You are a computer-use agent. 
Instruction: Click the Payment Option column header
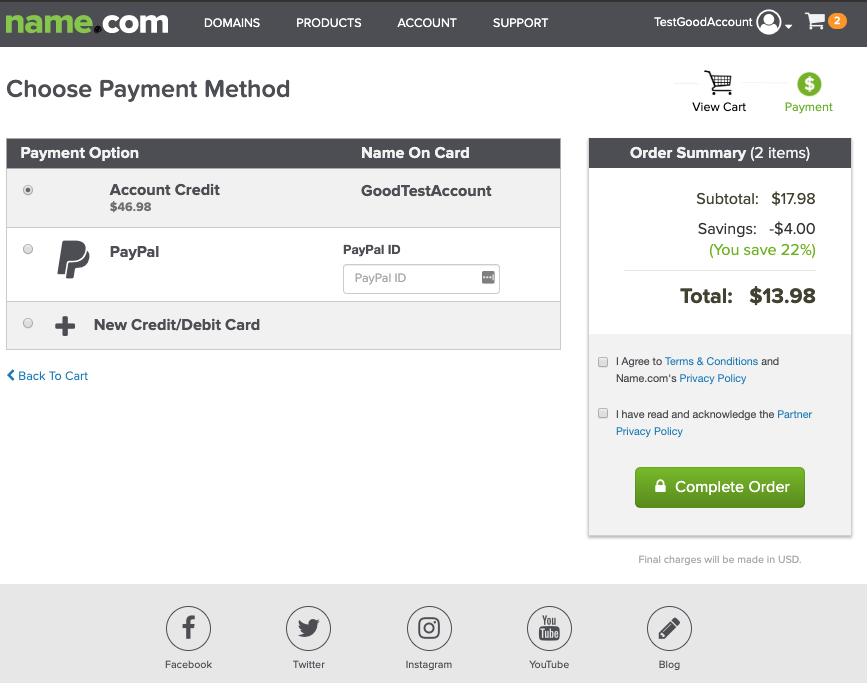pos(80,153)
